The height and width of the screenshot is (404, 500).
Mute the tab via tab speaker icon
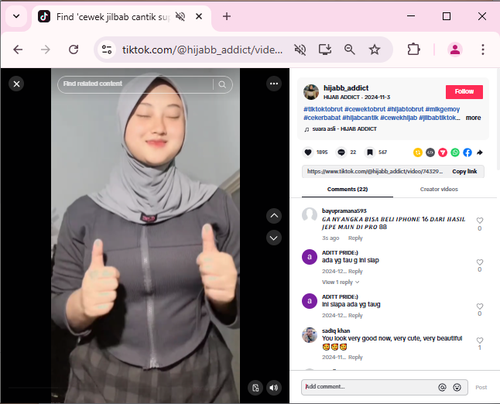[180, 16]
